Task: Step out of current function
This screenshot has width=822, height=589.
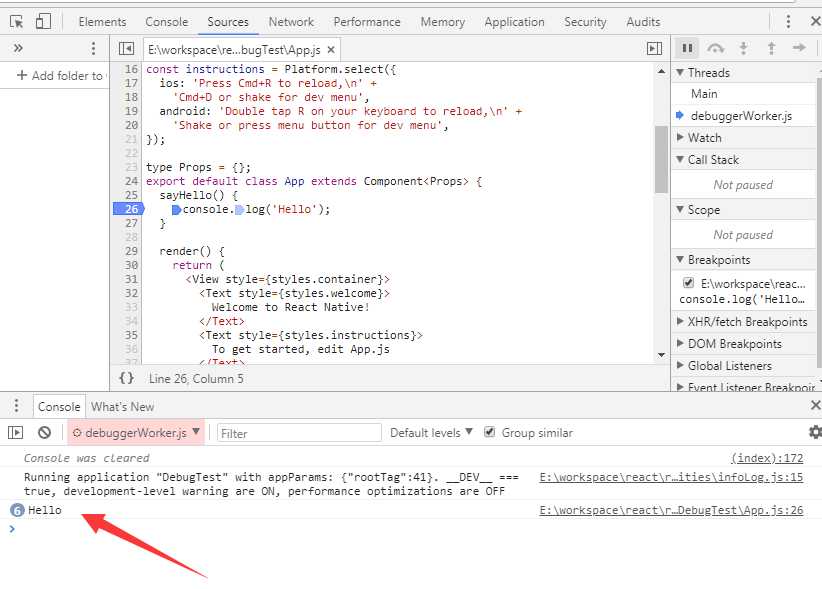Action: click(771, 48)
